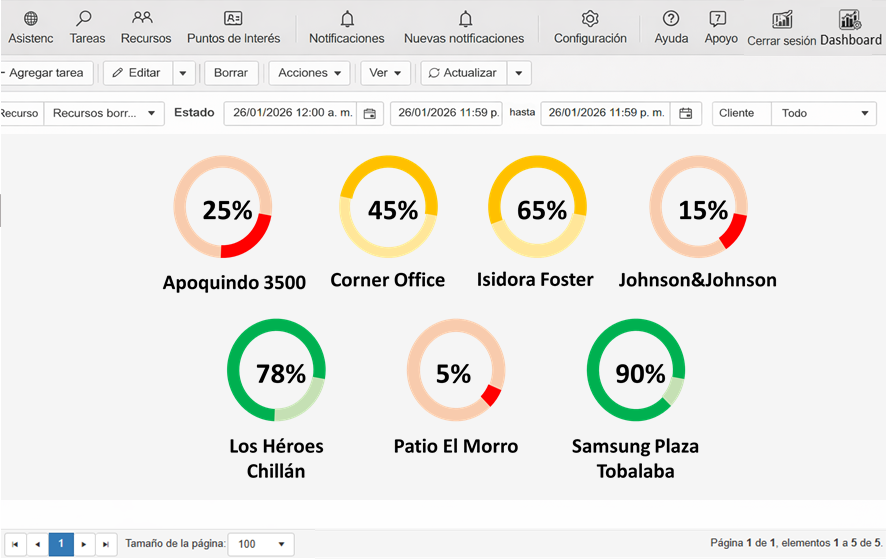The width and height of the screenshot is (886, 559).
Task: Open page size 100 dropdown
Action: point(261,544)
